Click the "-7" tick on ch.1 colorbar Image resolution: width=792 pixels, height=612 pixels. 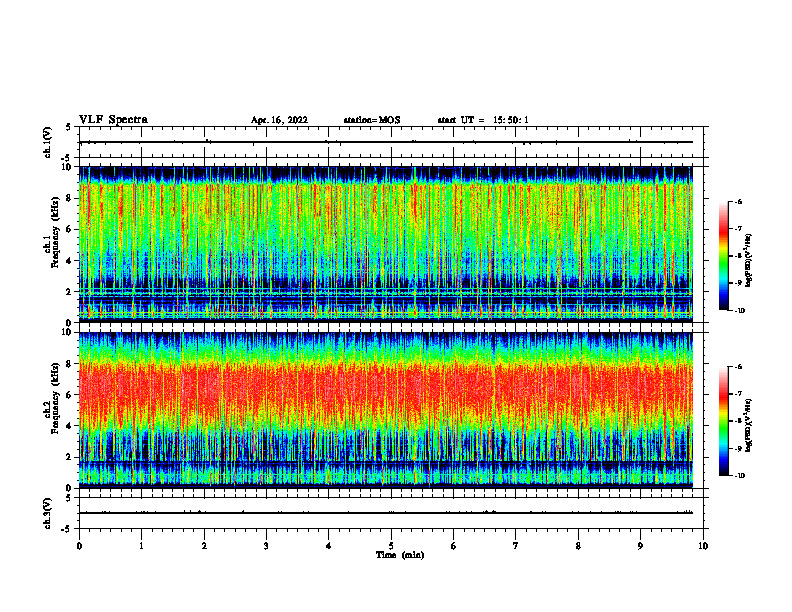[x=738, y=229]
